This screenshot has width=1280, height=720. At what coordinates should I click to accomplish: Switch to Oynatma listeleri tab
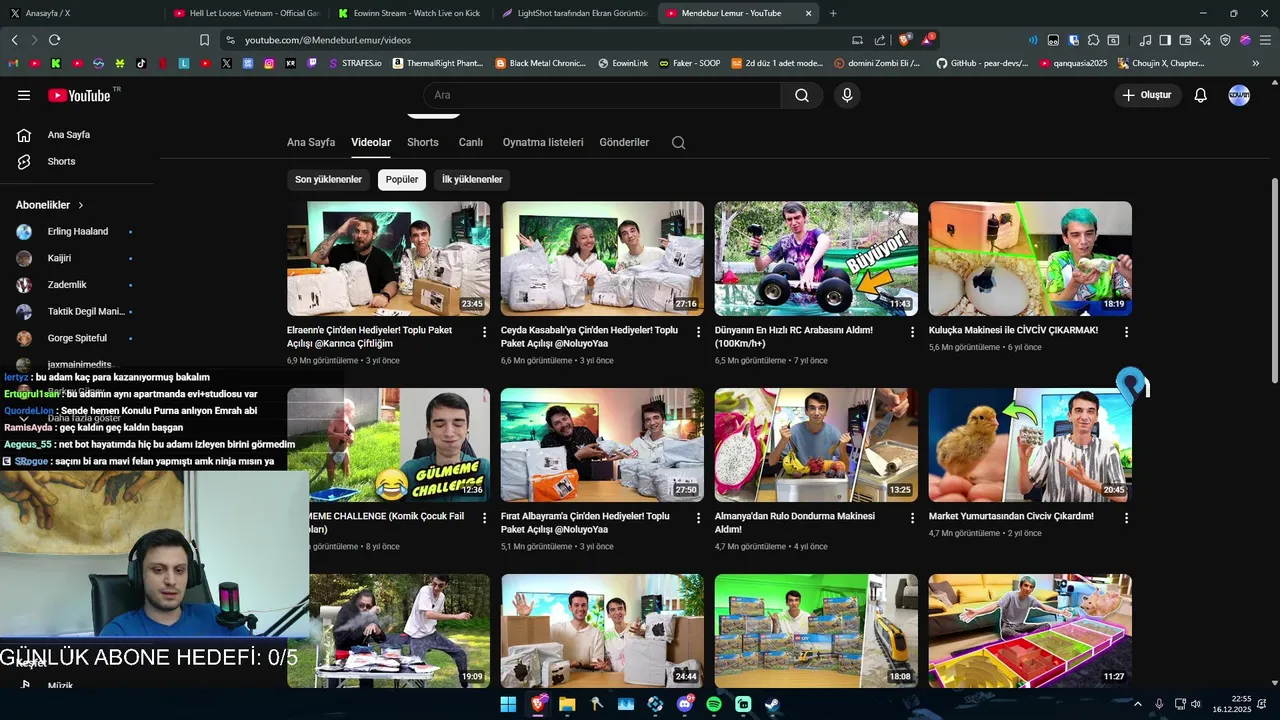[543, 142]
